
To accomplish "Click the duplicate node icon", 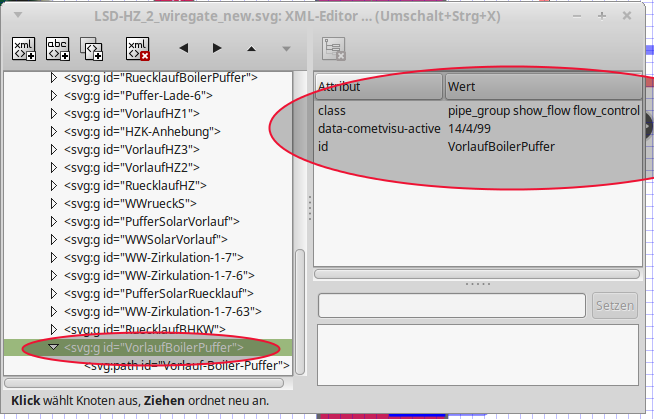I will pos(92,48).
